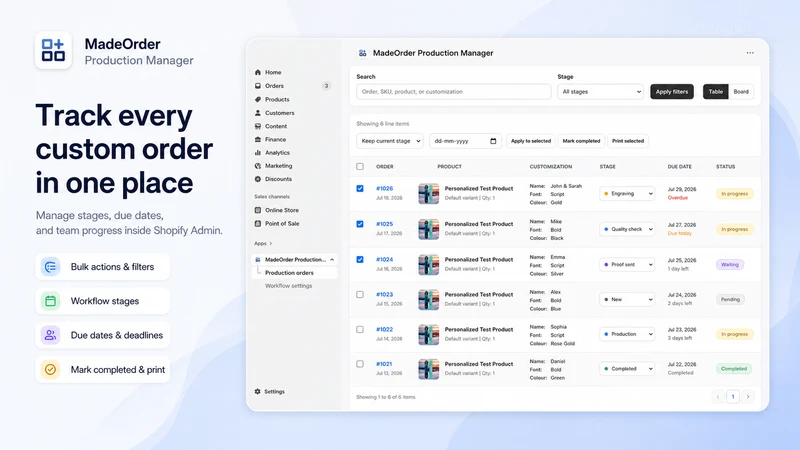Open the New stage dropdown for #1023
This screenshot has height=450, width=800.
(627, 299)
